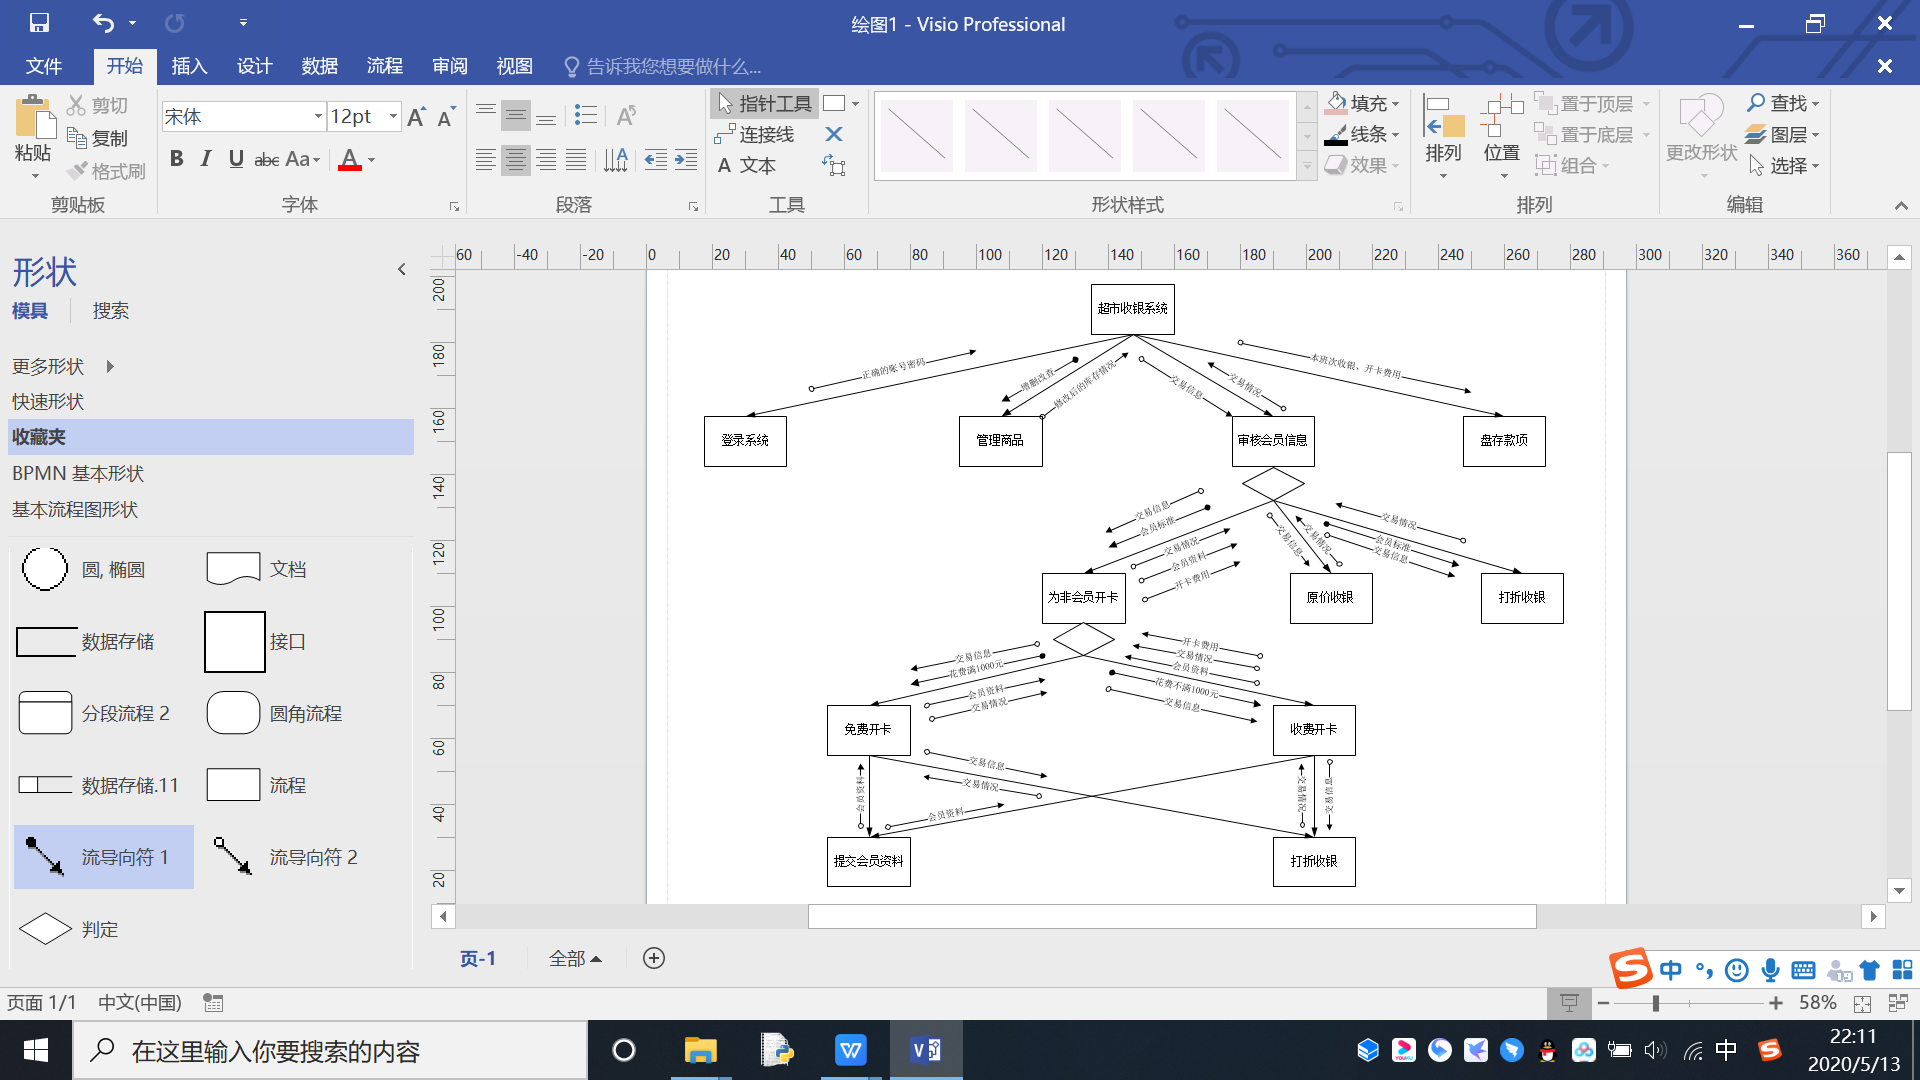Toggle Bold formatting
This screenshot has height=1080, width=1920.
tap(177, 159)
